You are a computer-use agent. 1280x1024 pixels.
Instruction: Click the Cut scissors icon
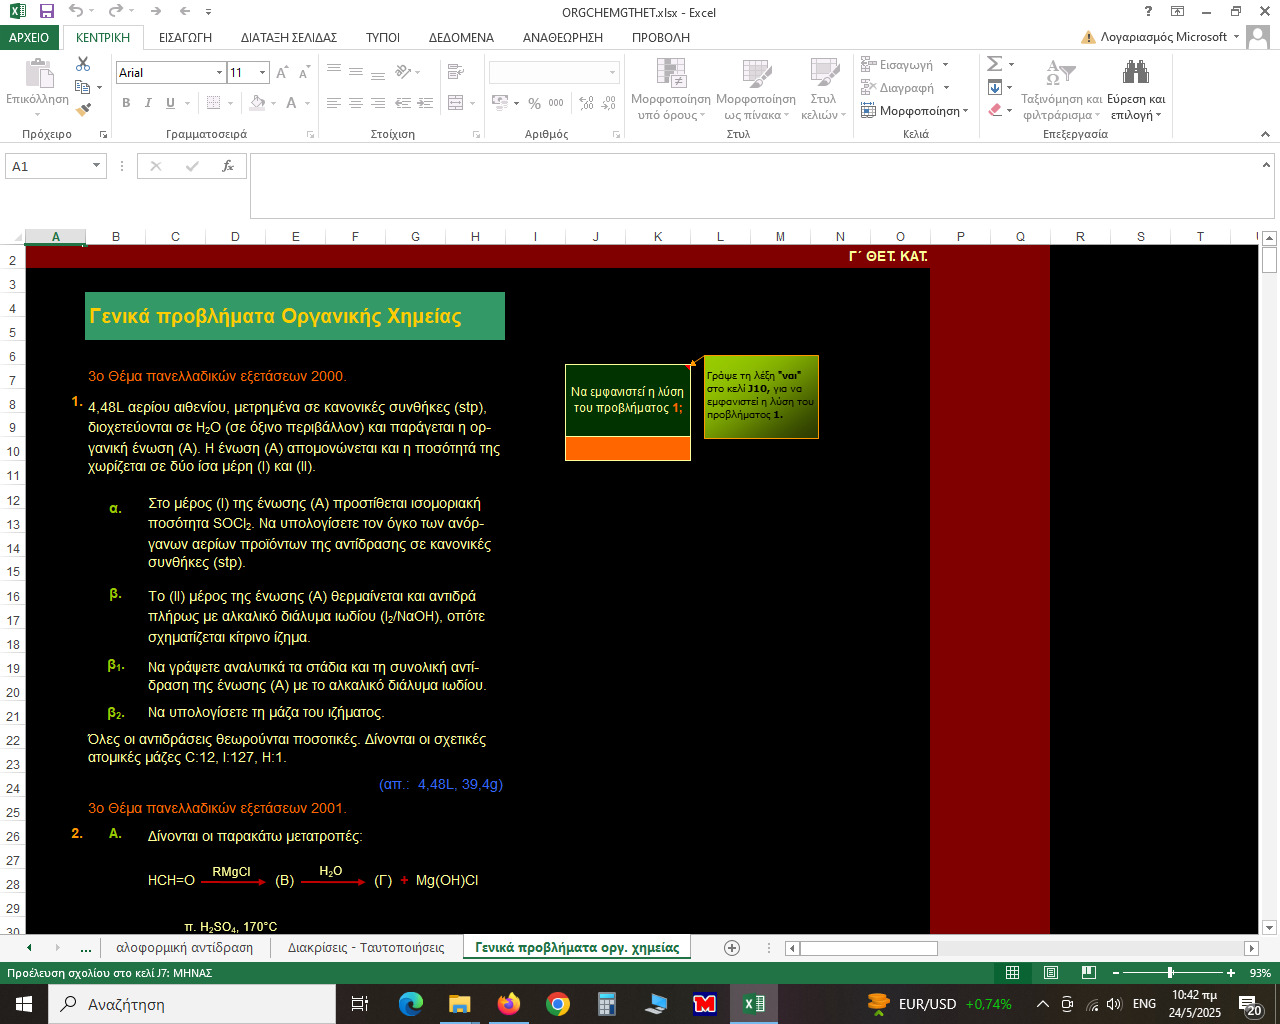click(x=83, y=64)
